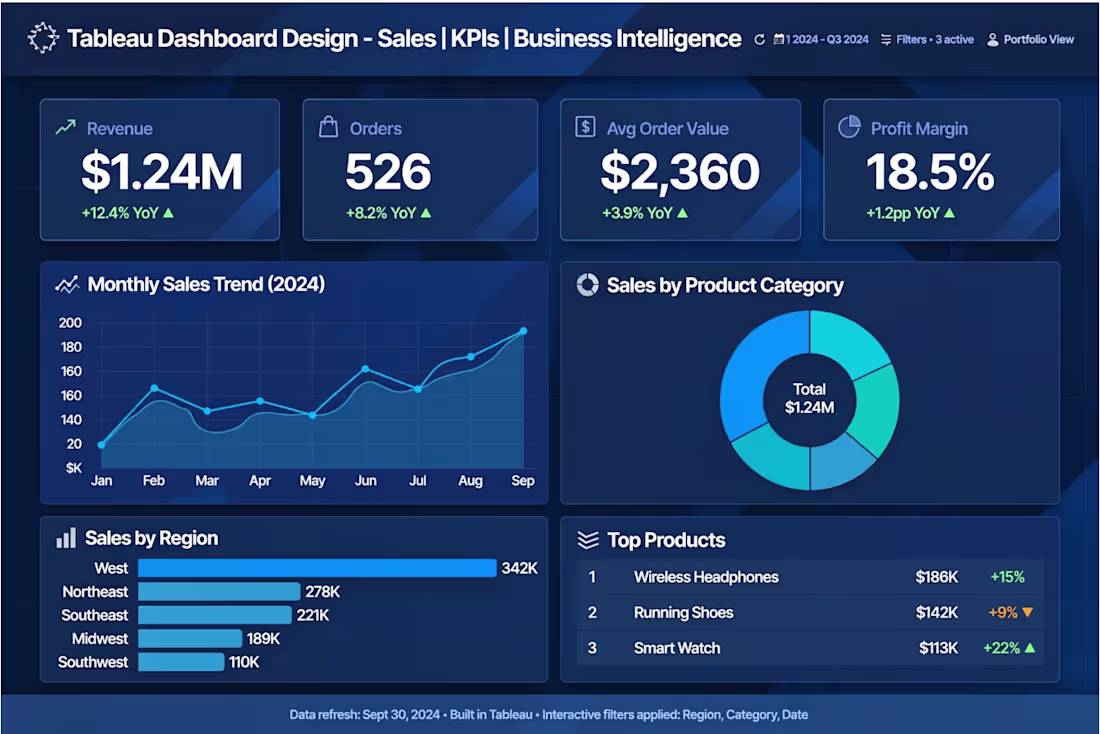Screen dimensions: 1100x734
Task: Click the West region bar
Action: click(317, 568)
